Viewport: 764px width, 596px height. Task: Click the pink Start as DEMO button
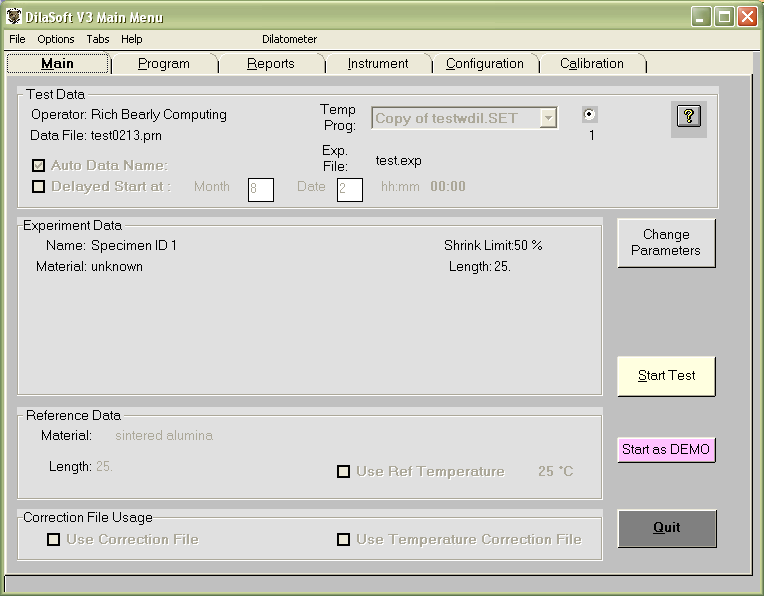point(666,449)
